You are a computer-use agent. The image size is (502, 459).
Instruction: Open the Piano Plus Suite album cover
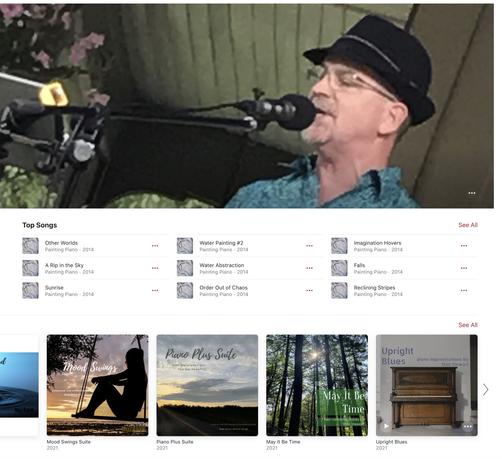click(207, 385)
